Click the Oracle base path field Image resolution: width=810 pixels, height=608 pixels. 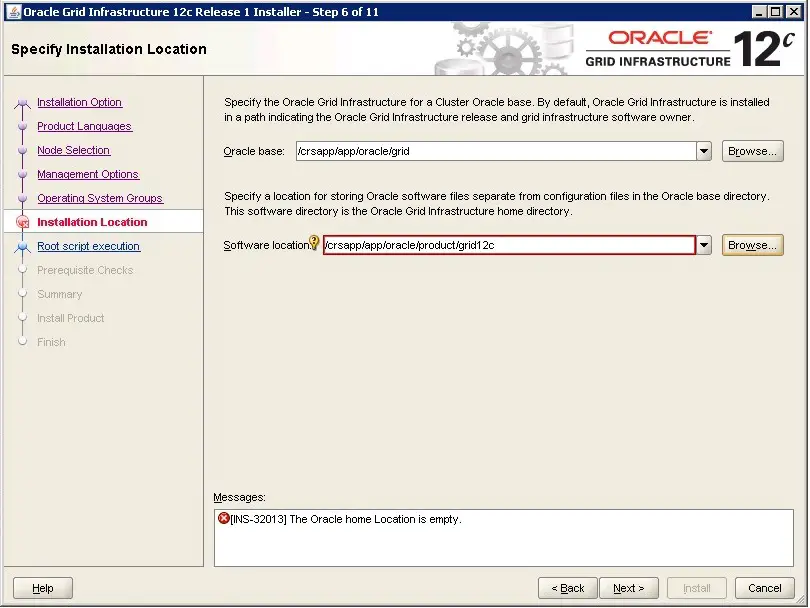(x=496, y=151)
